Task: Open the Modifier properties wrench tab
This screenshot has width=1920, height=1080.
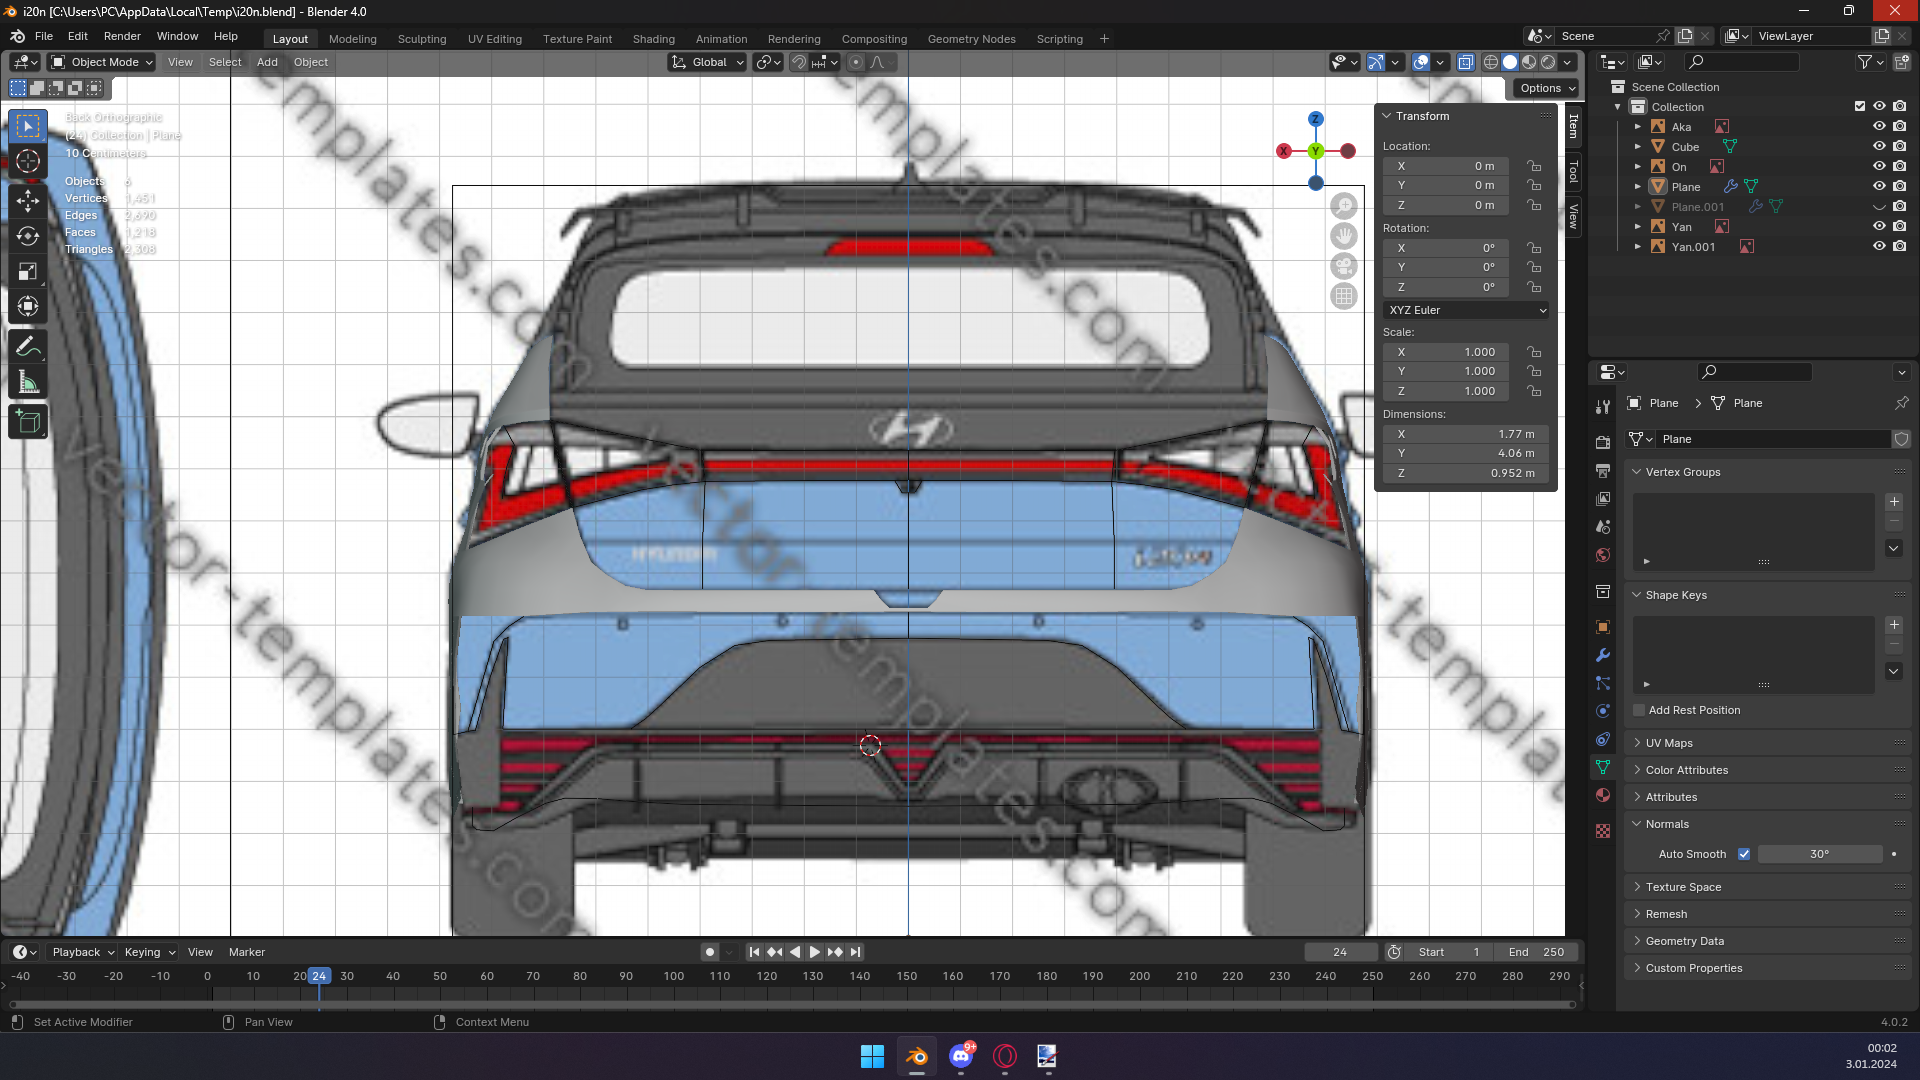Action: (1603, 656)
